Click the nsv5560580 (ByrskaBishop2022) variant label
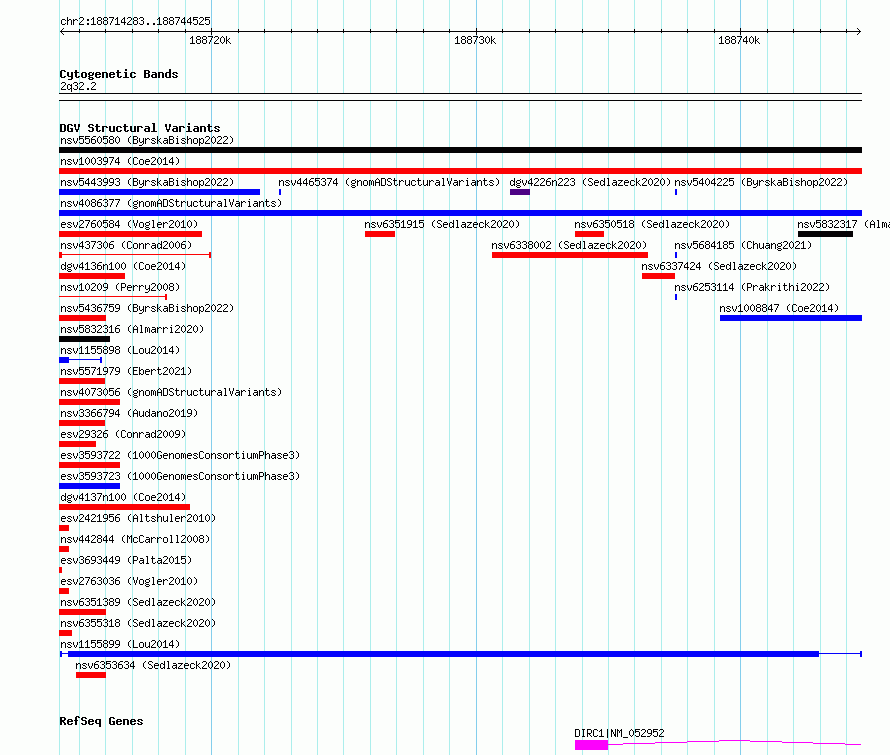Screen dimensions: 890x755 [147, 140]
